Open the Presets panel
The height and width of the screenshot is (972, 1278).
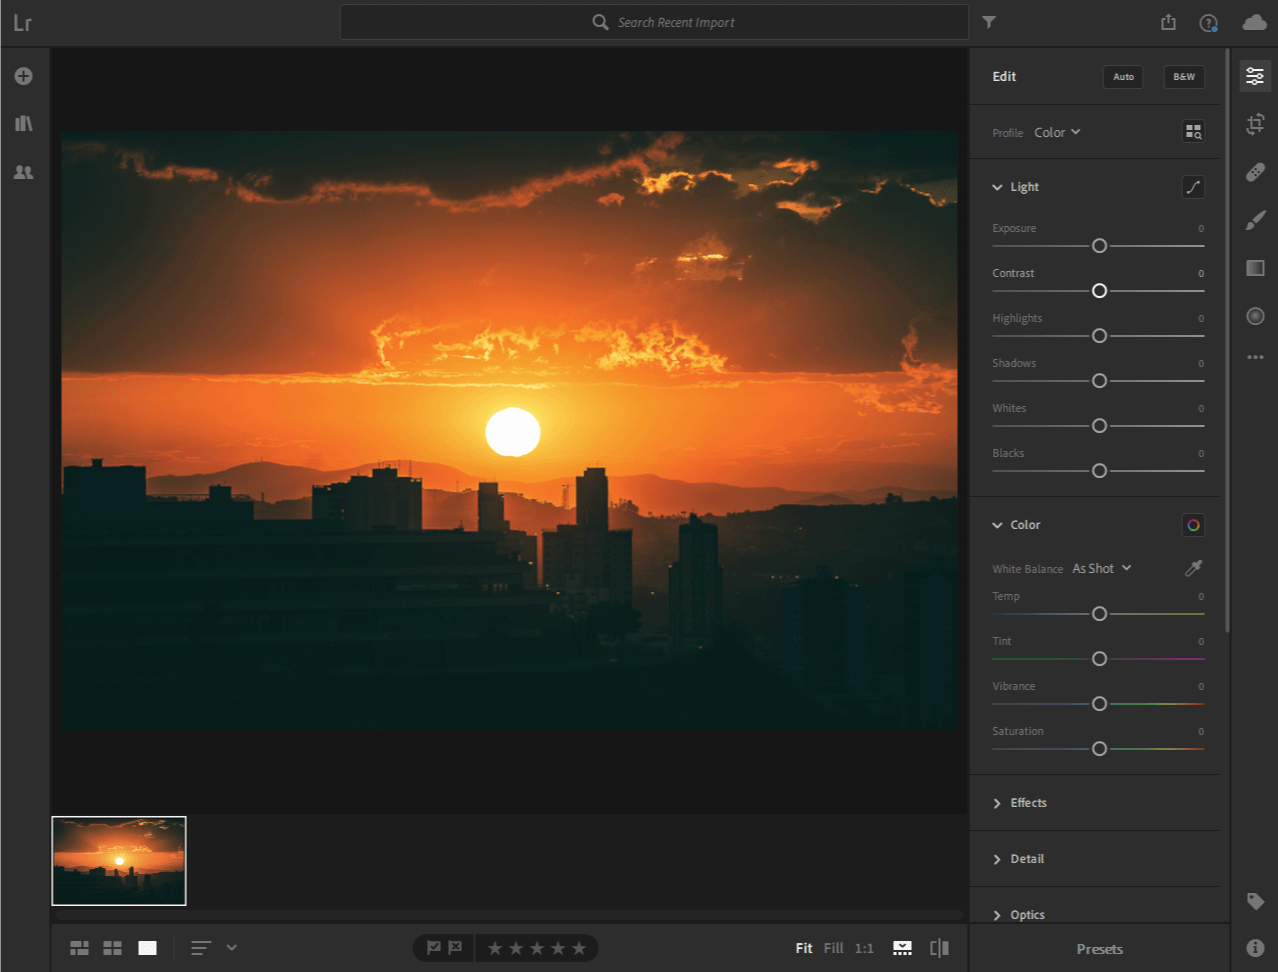1098,948
